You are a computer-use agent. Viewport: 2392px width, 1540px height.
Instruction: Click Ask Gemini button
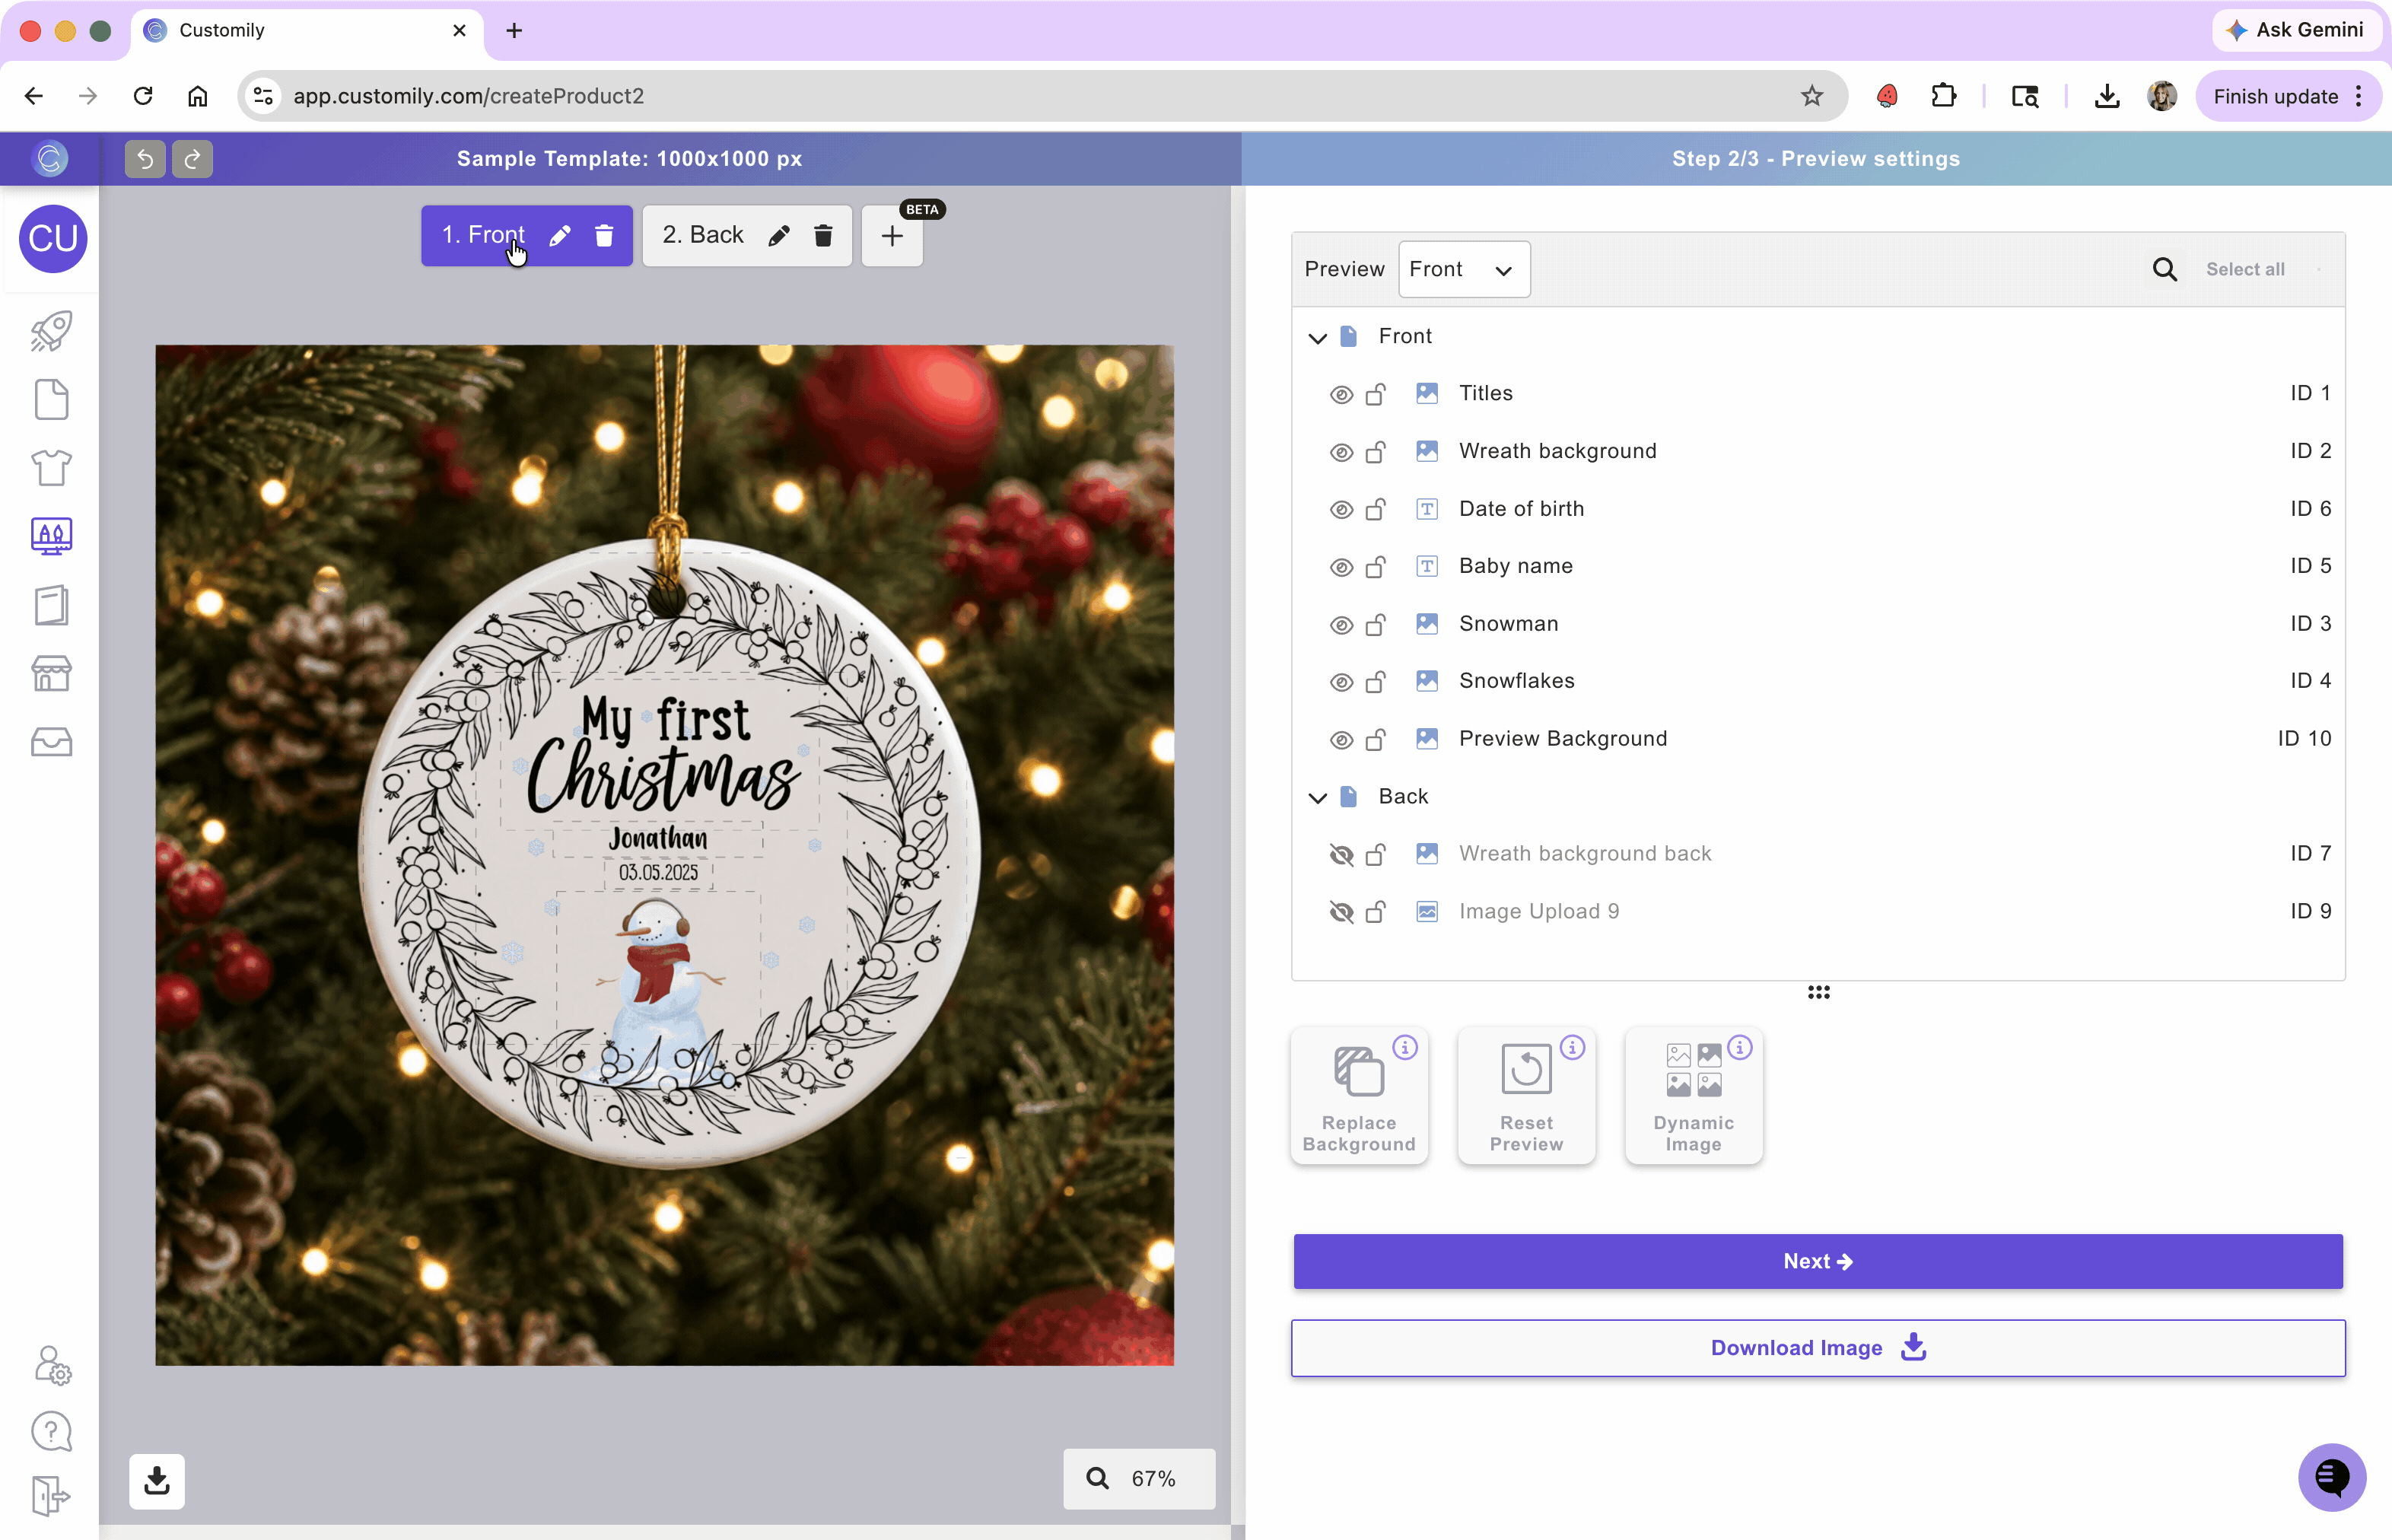tap(2297, 30)
